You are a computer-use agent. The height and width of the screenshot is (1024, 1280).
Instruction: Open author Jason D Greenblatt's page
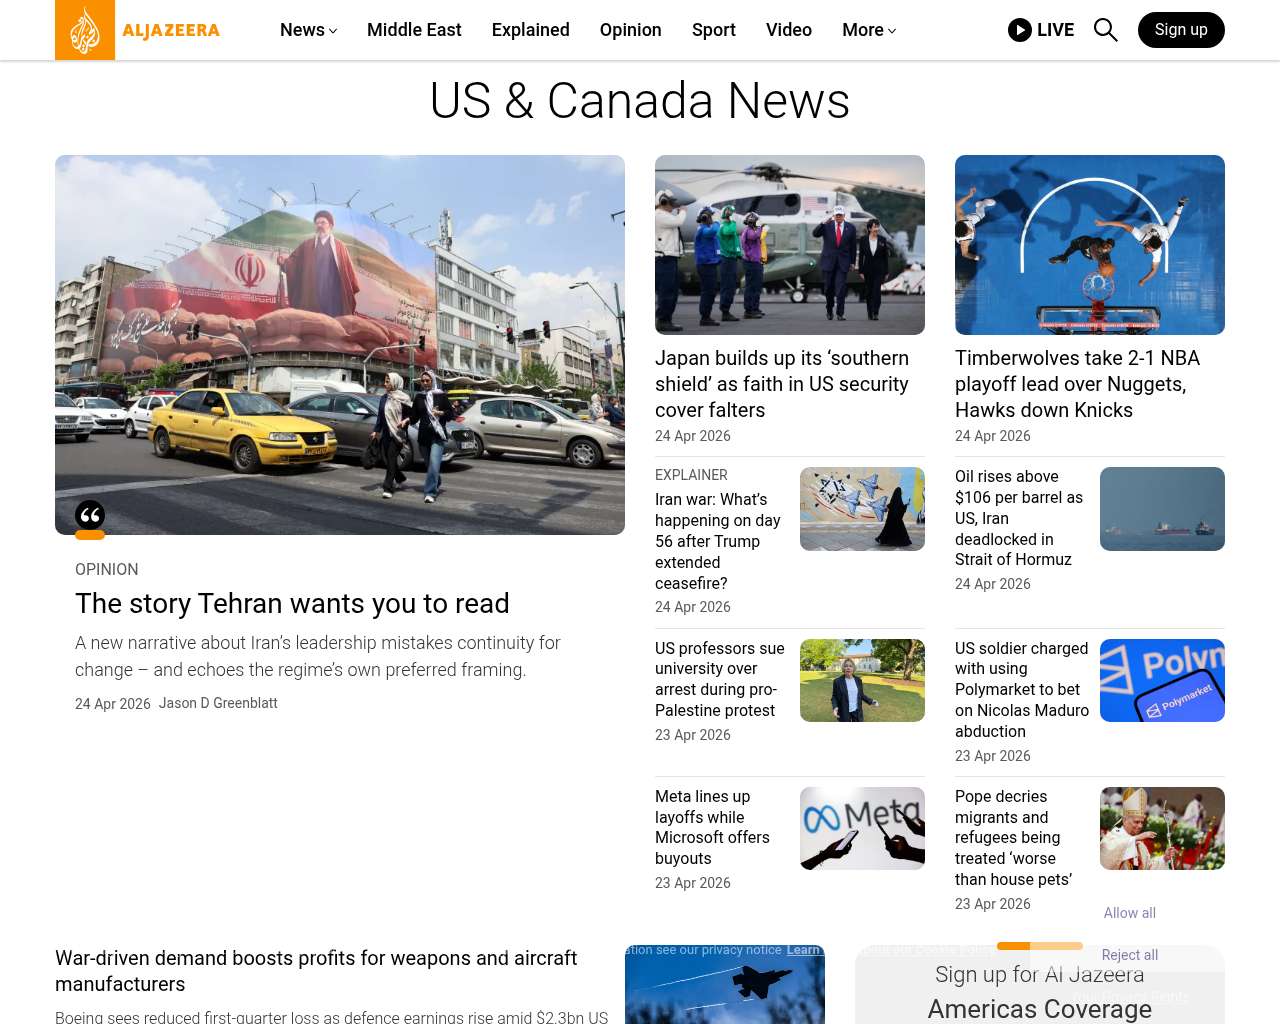point(218,703)
